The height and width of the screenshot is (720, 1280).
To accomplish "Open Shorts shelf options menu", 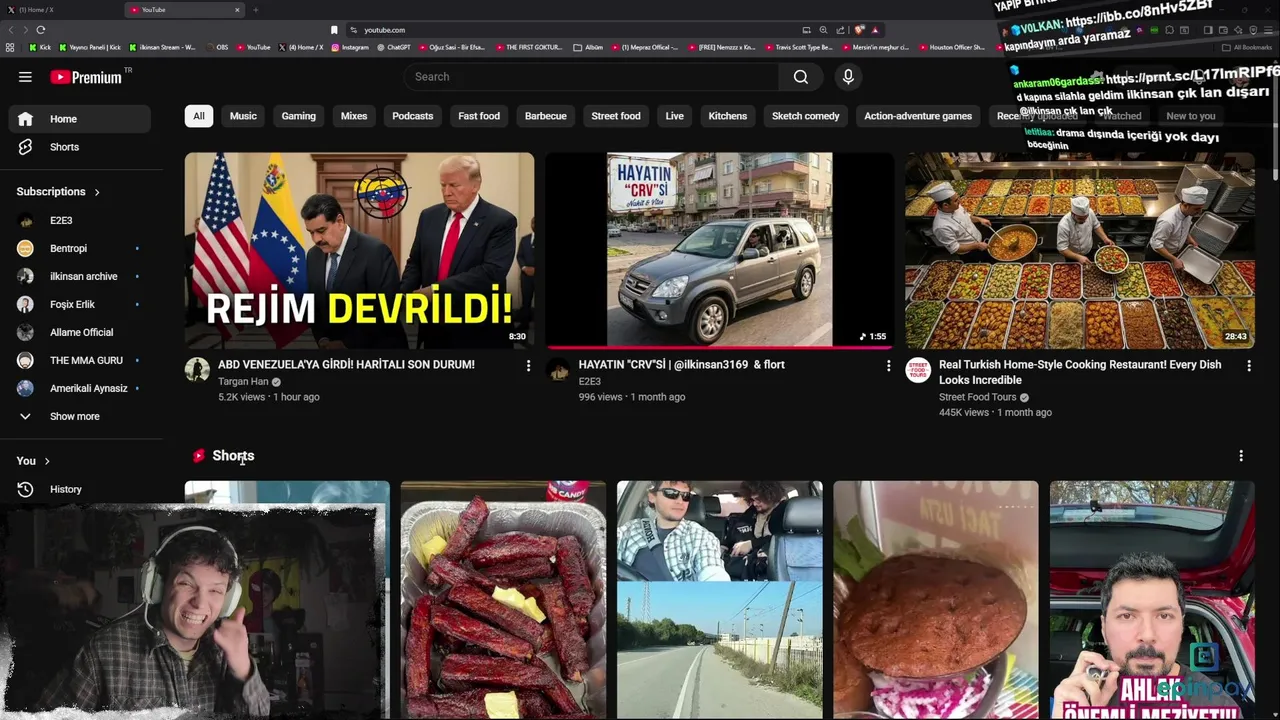I will [1241, 456].
